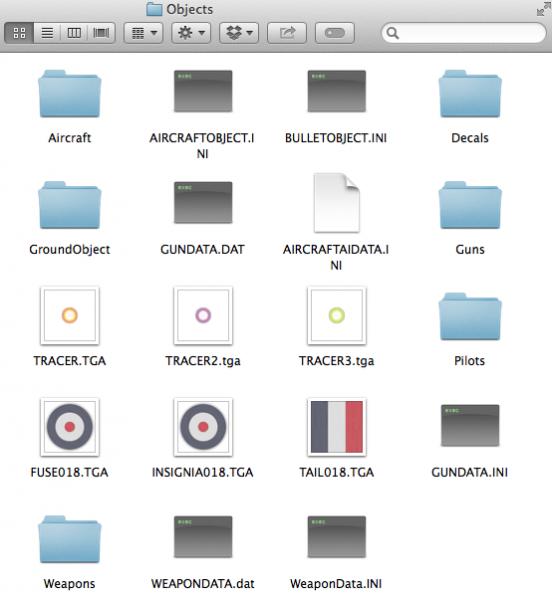Select the AIRCRAFTOBJECT.INI file
The image size is (552, 600).
pyautogui.click(x=203, y=91)
